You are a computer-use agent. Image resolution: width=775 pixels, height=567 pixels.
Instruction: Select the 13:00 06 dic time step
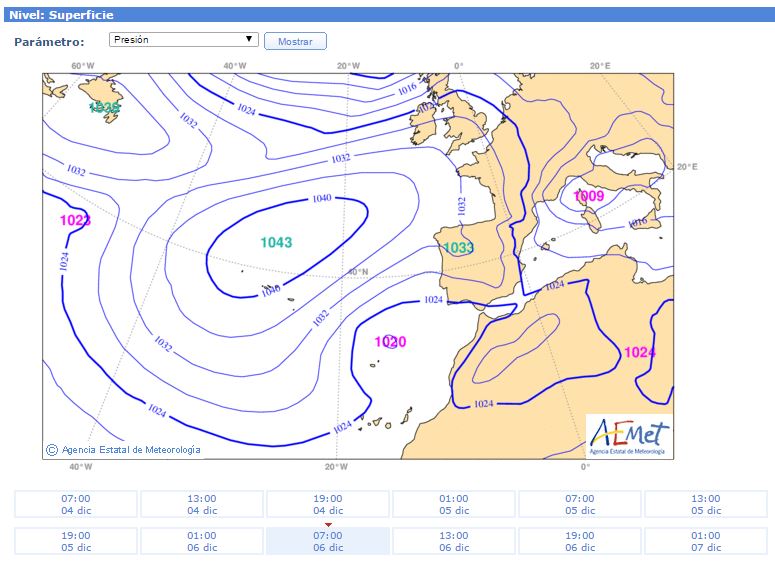pos(454,541)
